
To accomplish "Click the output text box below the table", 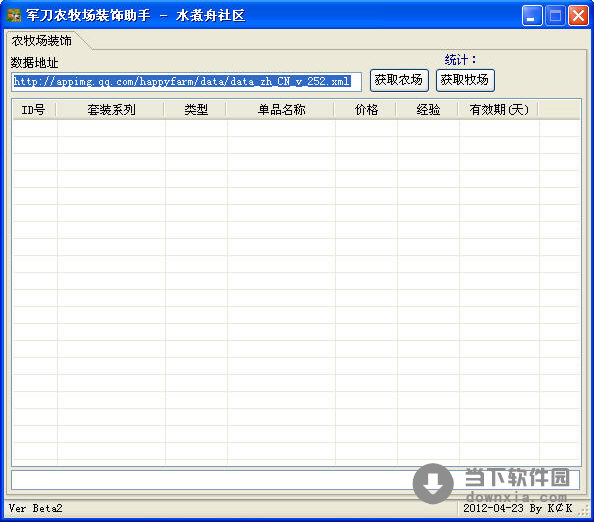I will click(295, 480).
